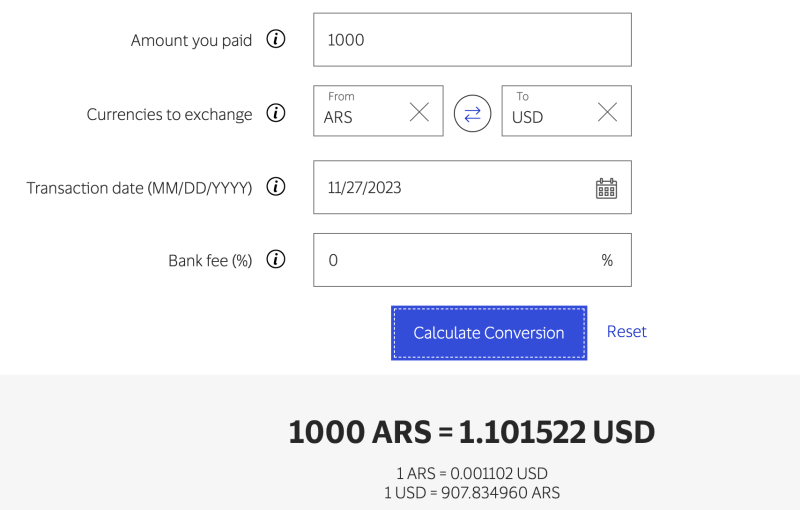The image size is (800, 510).
Task: Clear the USD To currency
Action: click(x=607, y=112)
